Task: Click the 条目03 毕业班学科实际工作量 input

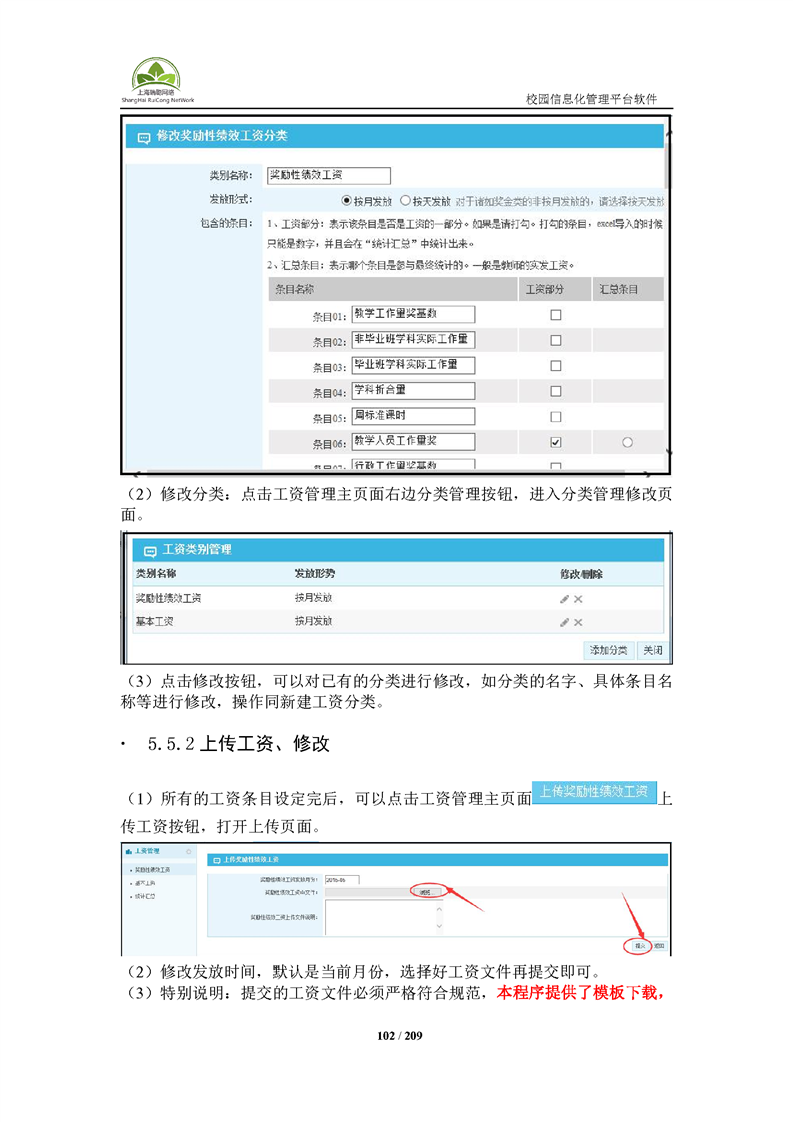Action: [x=414, y=365]
